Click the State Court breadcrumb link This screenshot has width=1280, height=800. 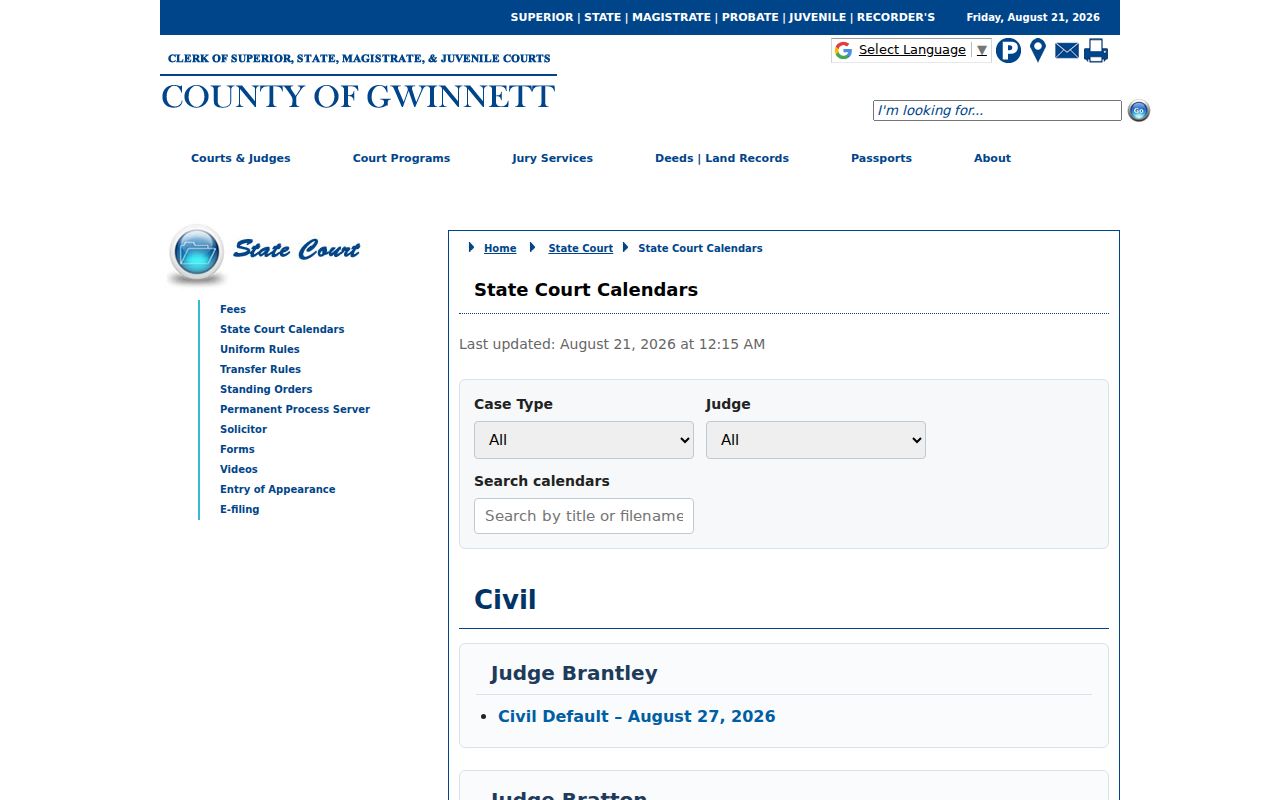click(x=580, y=248)
